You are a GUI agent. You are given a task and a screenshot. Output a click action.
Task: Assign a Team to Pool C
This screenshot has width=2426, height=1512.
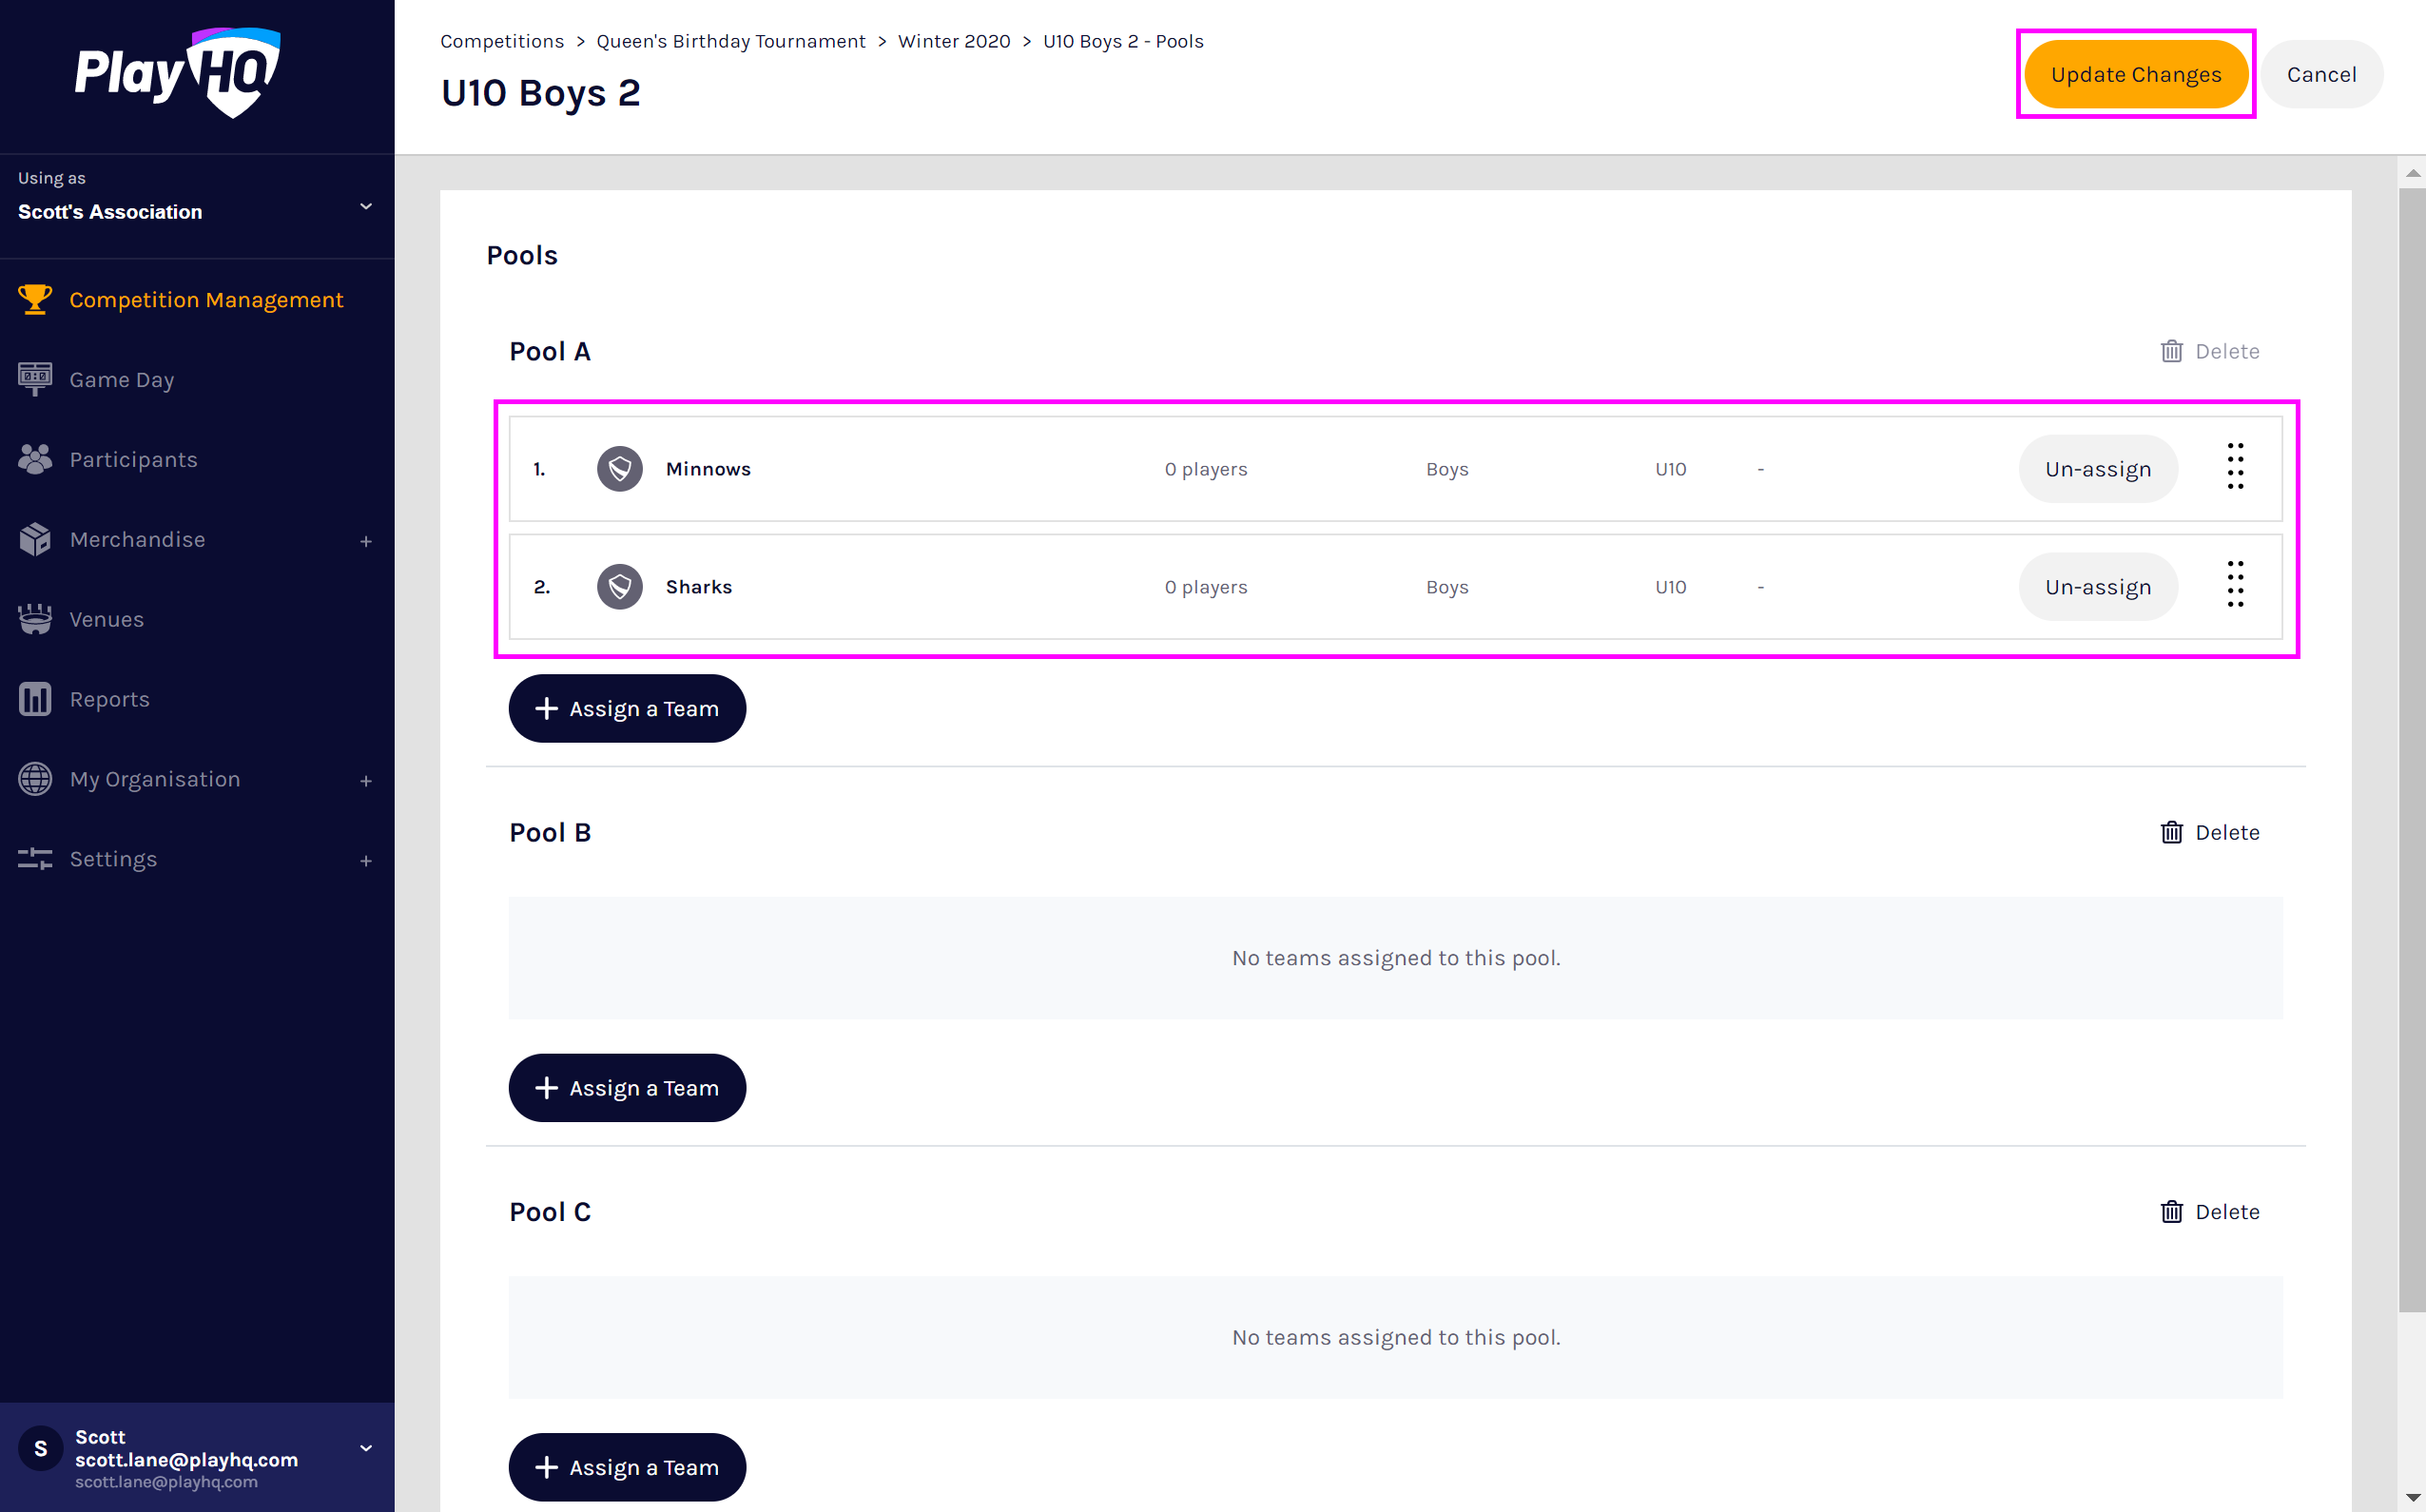coord(627,1467)
